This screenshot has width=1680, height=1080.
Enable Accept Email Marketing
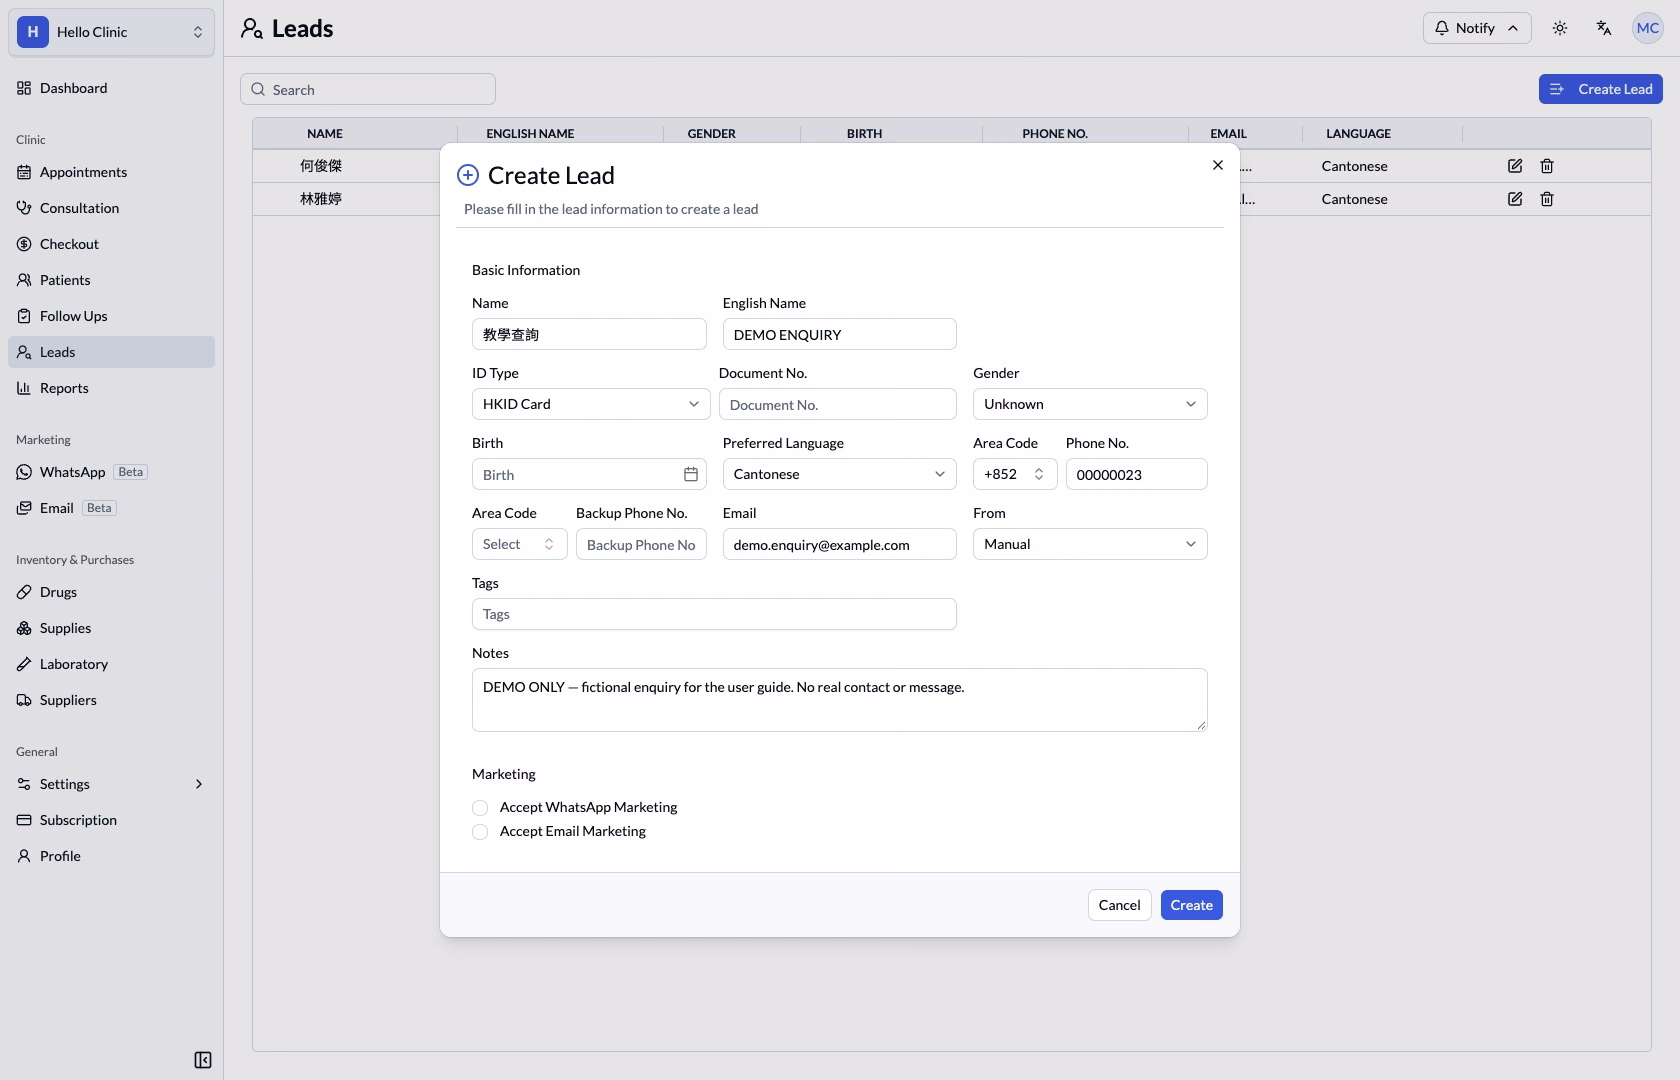[x=480, y=832]
